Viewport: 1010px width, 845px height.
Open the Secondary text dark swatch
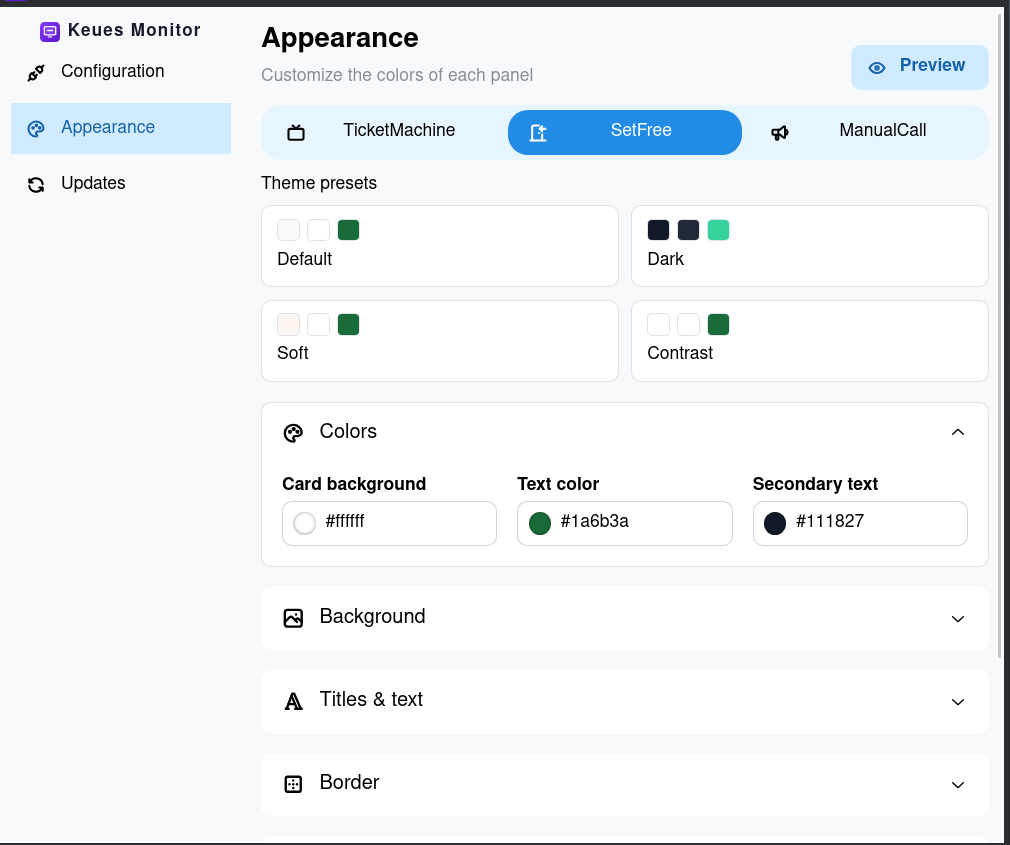(x=775, y=523)
